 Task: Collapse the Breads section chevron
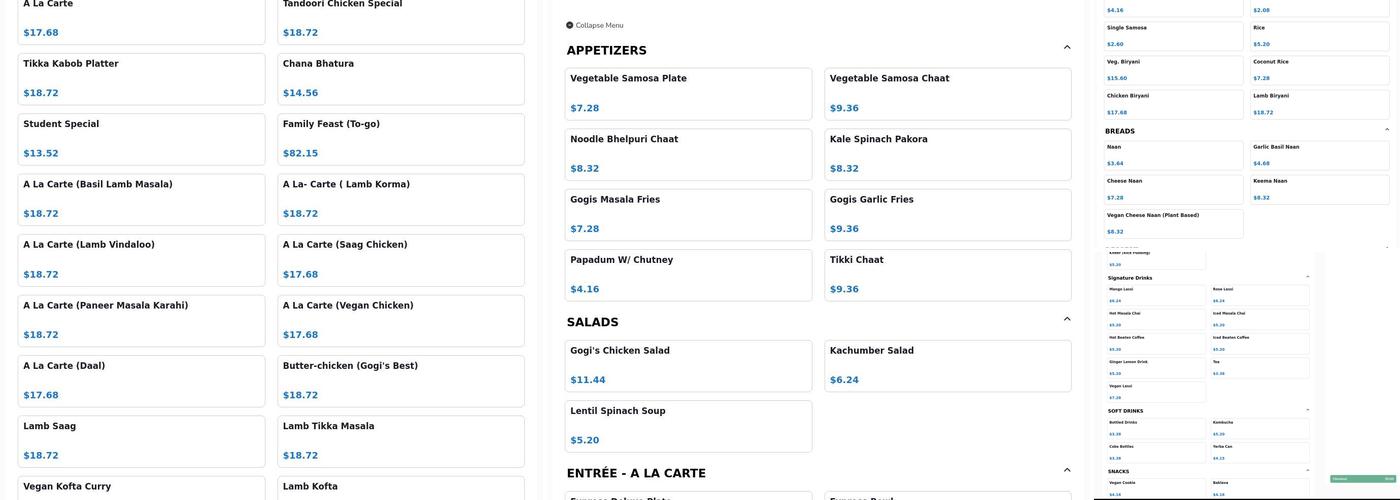coord(1387,130)
